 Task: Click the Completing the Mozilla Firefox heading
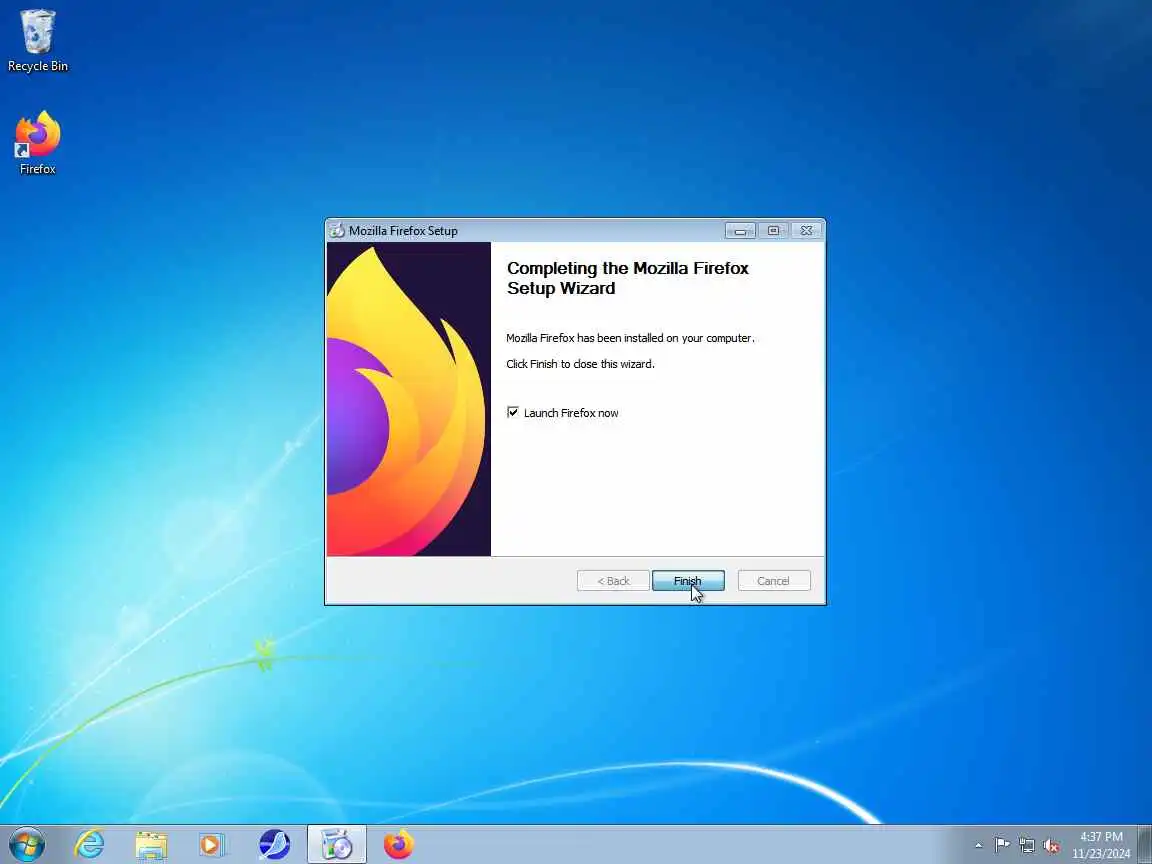627,278
